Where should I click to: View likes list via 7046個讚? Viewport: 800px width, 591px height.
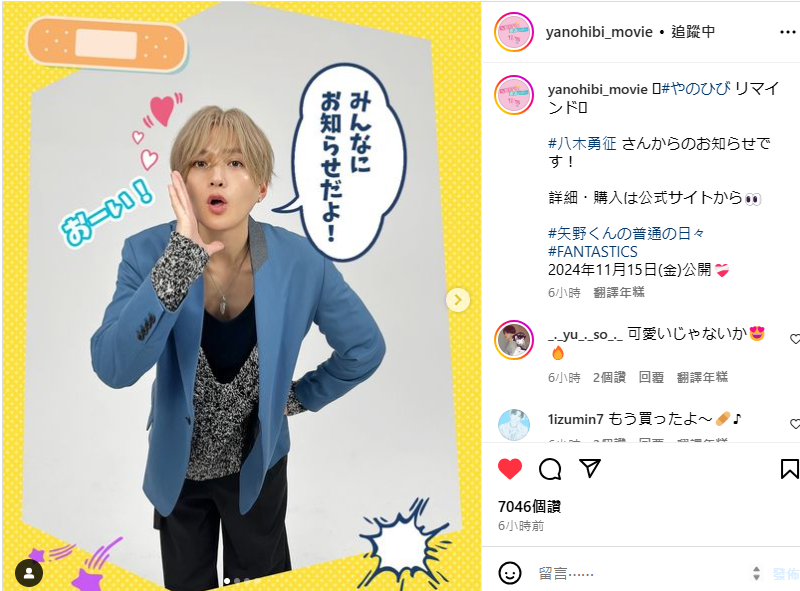529,506
